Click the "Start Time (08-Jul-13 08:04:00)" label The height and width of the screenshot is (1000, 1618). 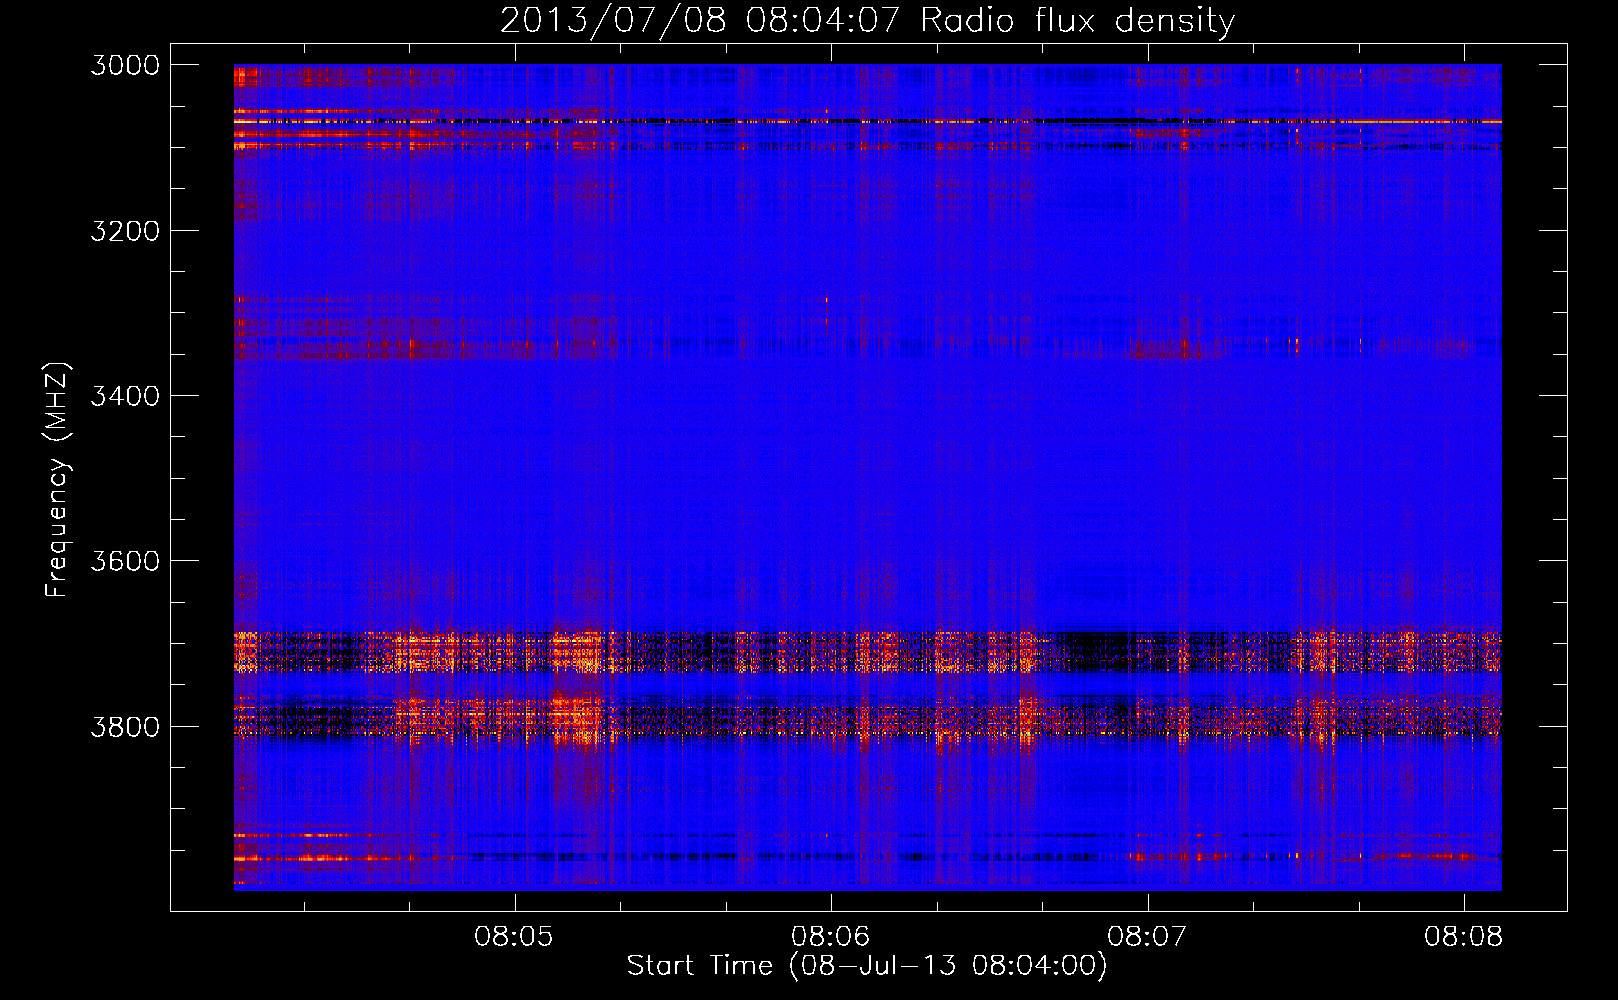pyautogui.click(x=867, y=966)
